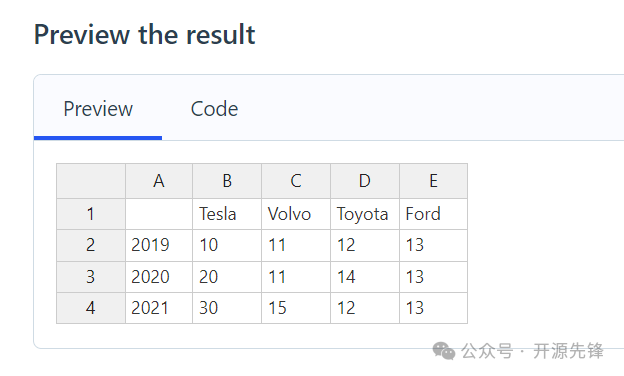Select the 2020 cell
Image resolution: width=624 pixels, height=376 pixels.
coord(159,277)
